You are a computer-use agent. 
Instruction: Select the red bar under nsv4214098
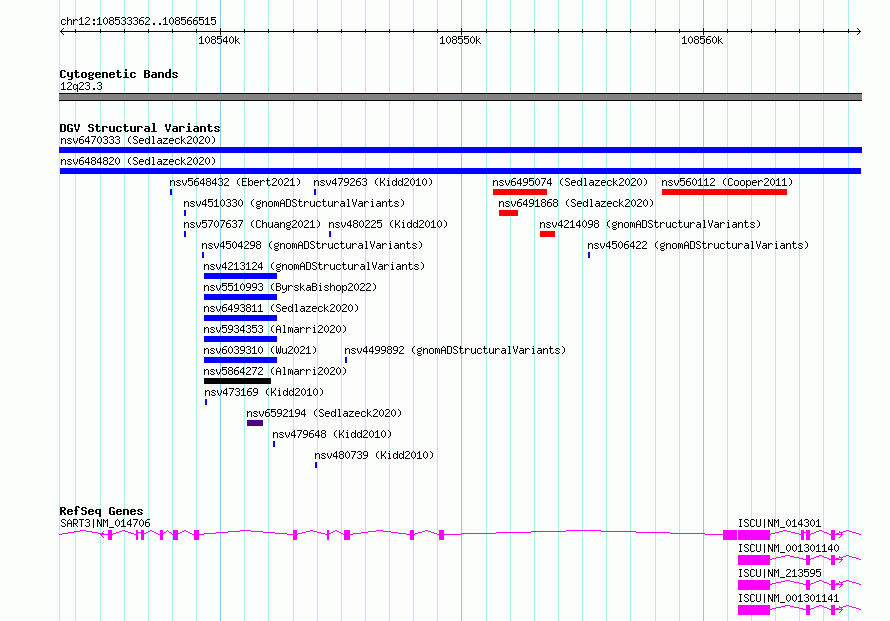point(548,234)
